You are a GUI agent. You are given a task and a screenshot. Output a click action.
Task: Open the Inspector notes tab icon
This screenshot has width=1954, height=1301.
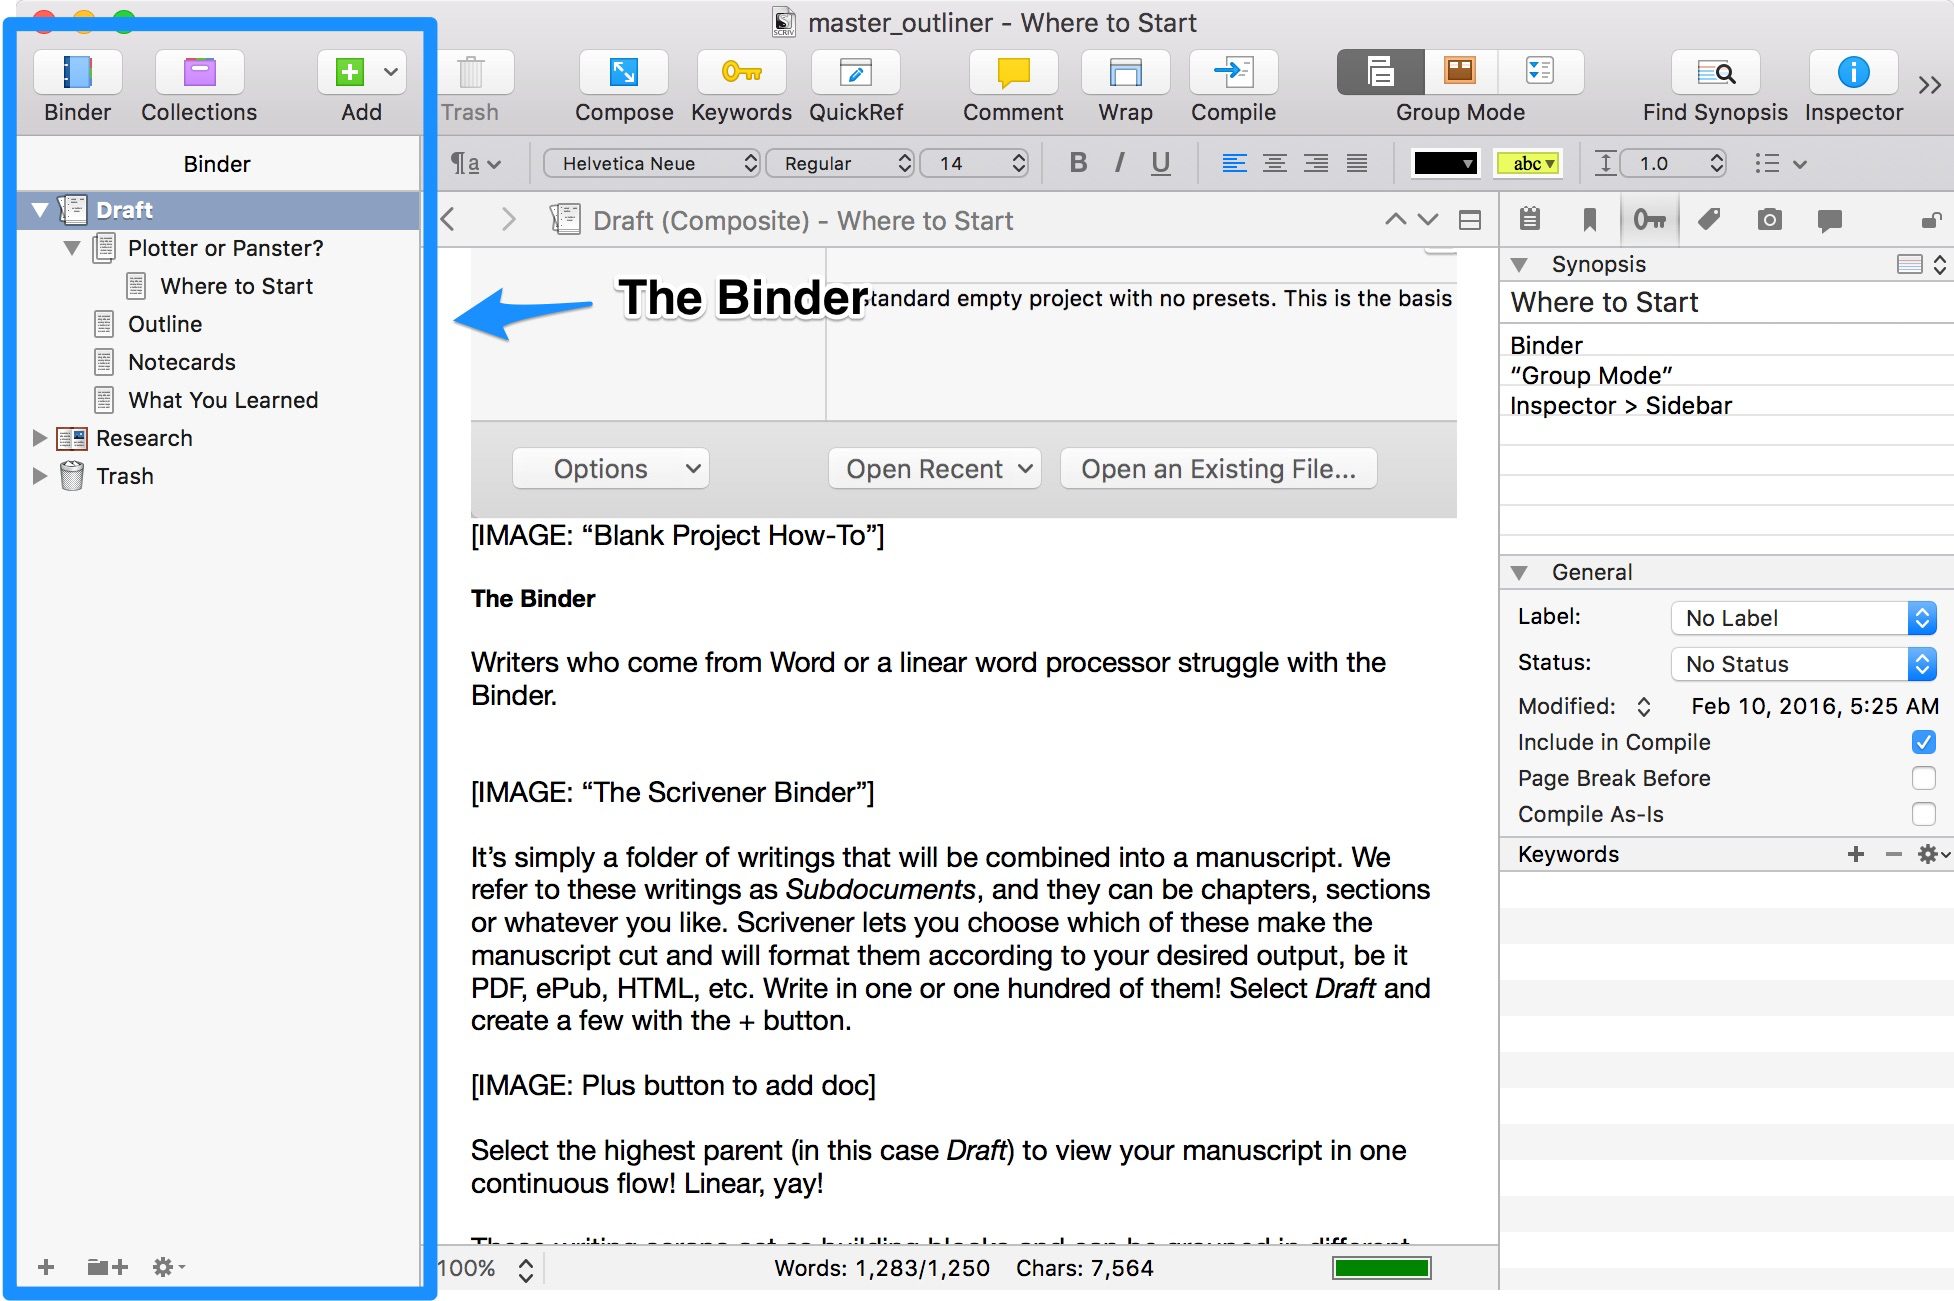pyautogui.click(x=1529, y=219)
